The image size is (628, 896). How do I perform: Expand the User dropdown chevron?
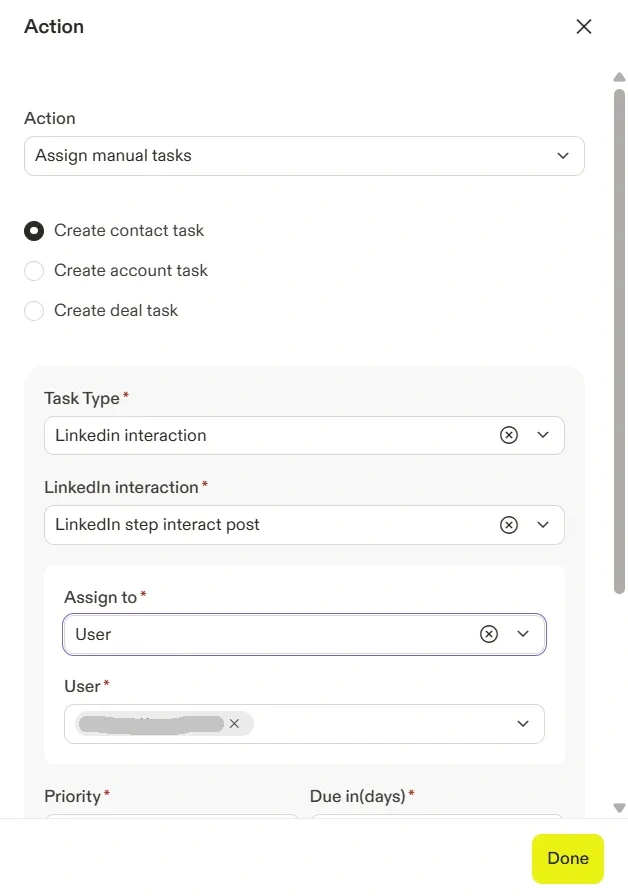coord(523,724)
